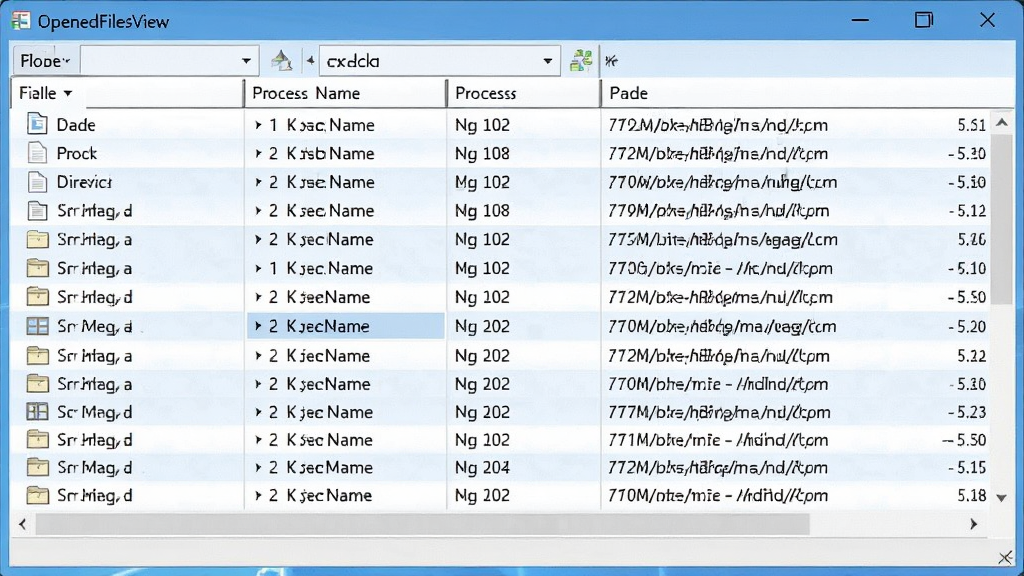Expand the process entry in the Prock row

259,153
